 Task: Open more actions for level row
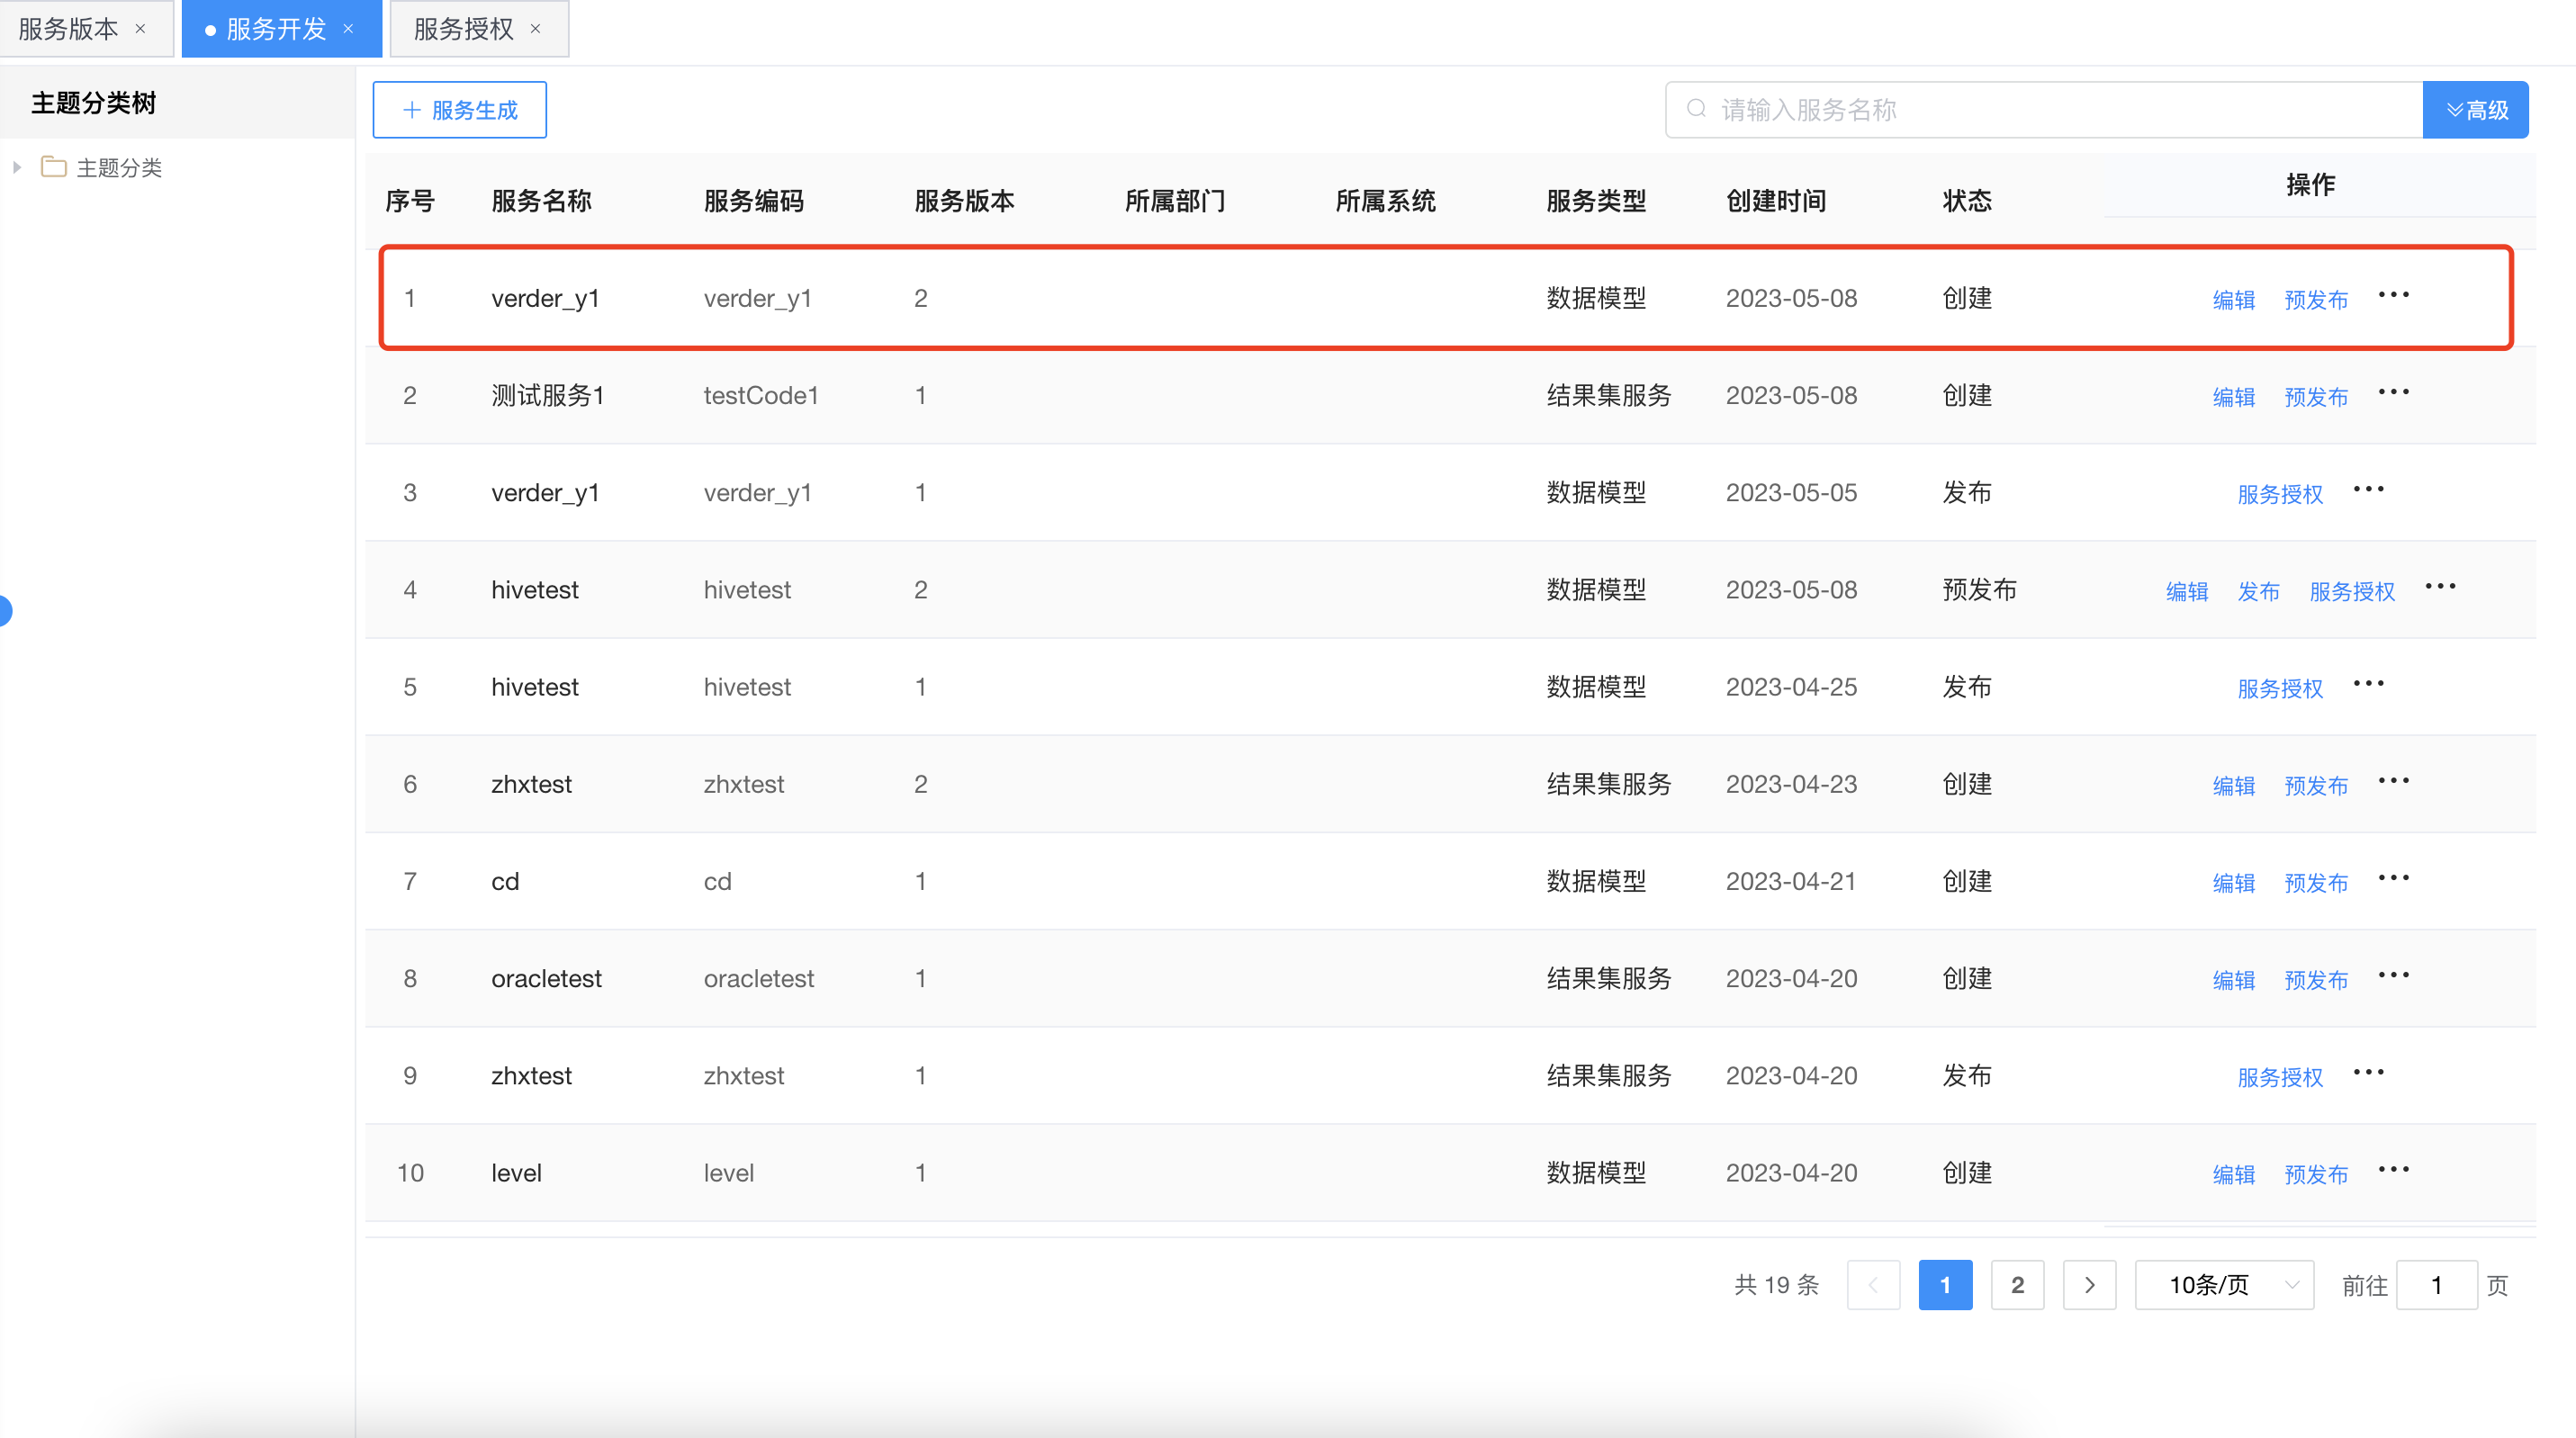tap(2393, 1169)
